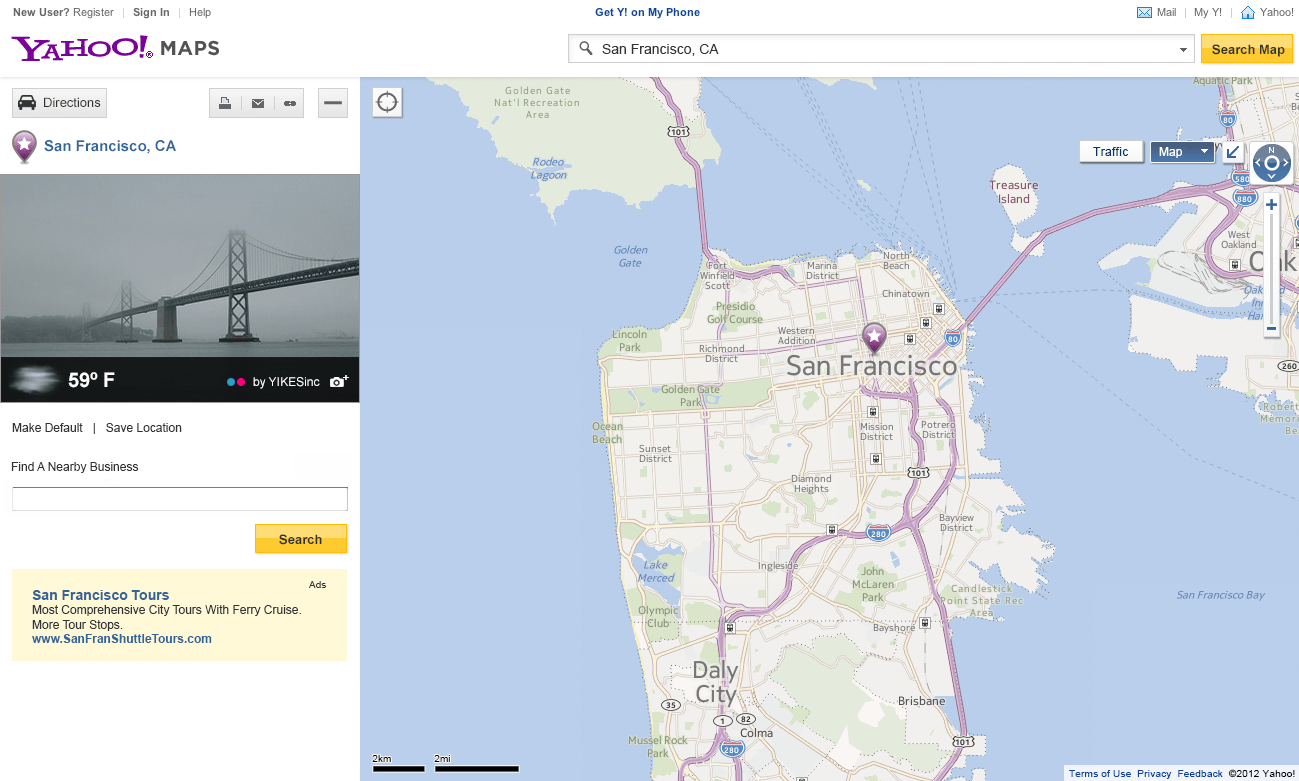Screen dimensions: 1299x781
Task: Click the My Y! link
Action: (1208, 12)
